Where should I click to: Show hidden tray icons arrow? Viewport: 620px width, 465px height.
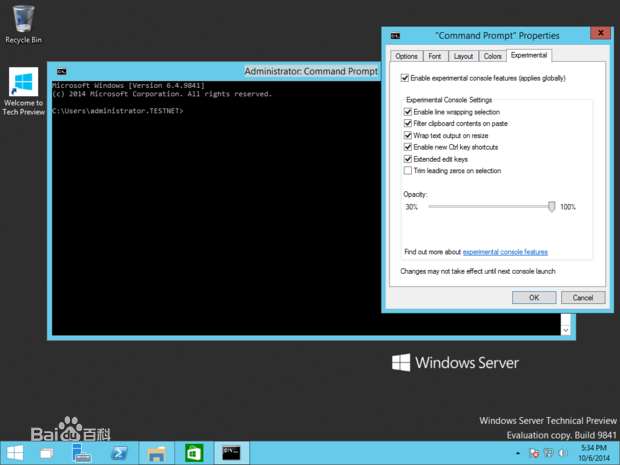518,453
